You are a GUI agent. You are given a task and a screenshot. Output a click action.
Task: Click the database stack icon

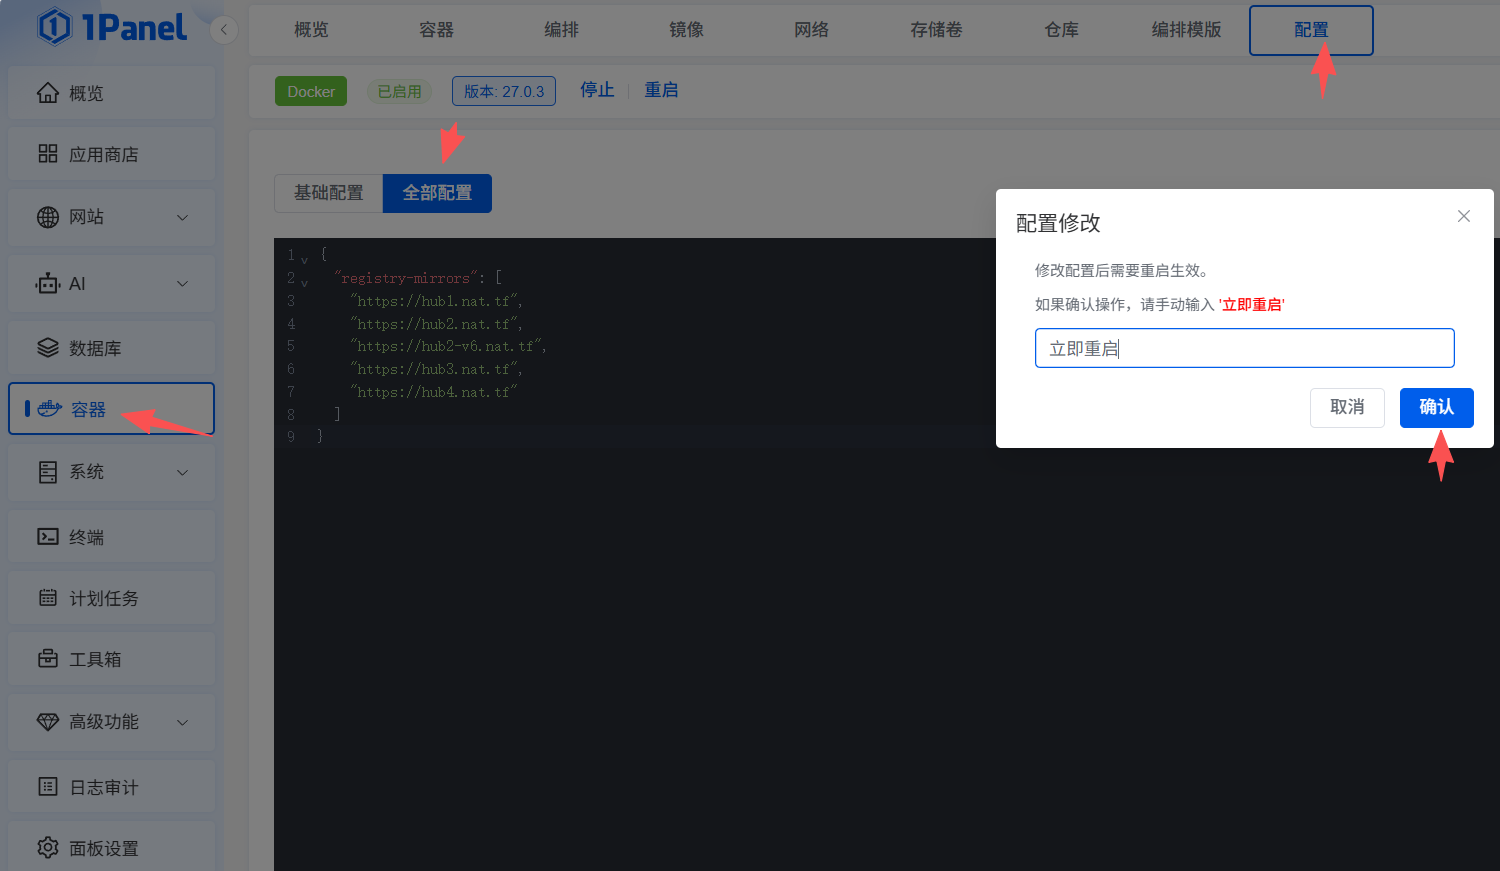point(48,348)
